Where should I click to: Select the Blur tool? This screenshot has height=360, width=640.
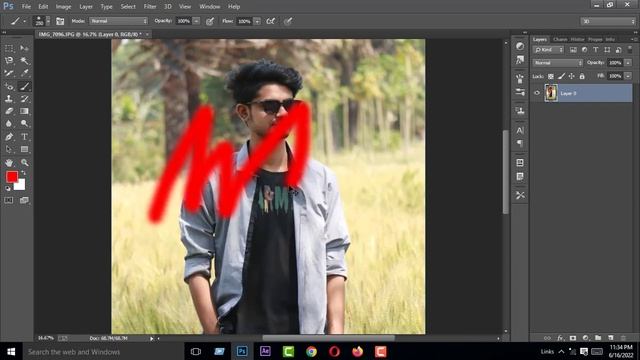click(x=9, y=123)
